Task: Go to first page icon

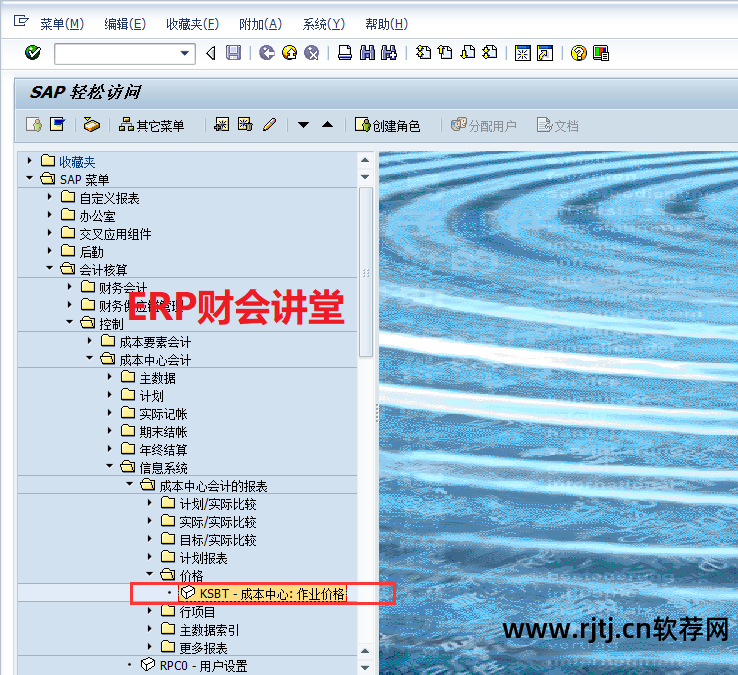Action: (x=423, y=53)
